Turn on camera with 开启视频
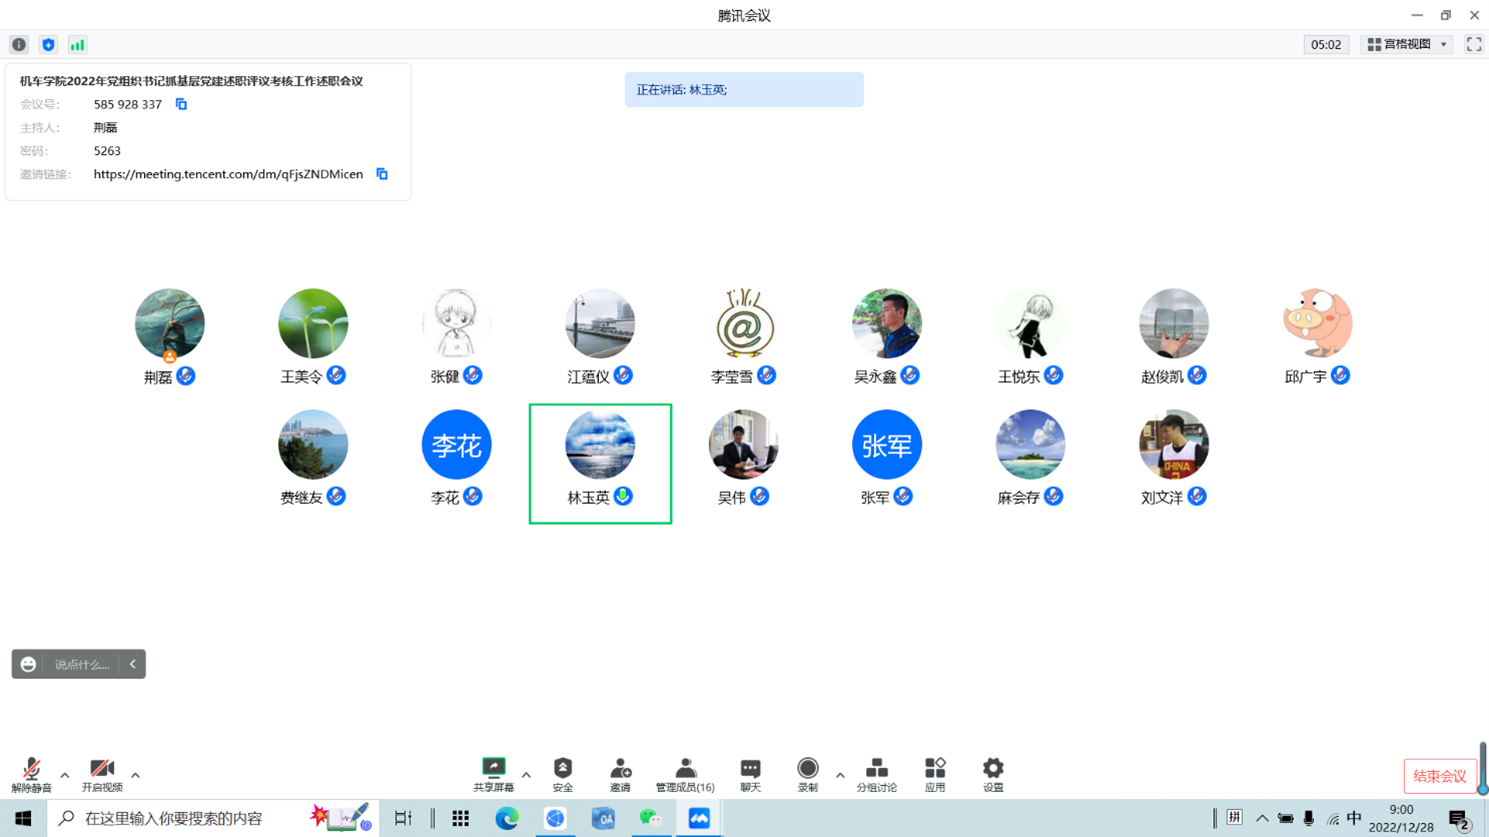The width and height of the screenshot is (1489, 837). [x=102, y=774]
